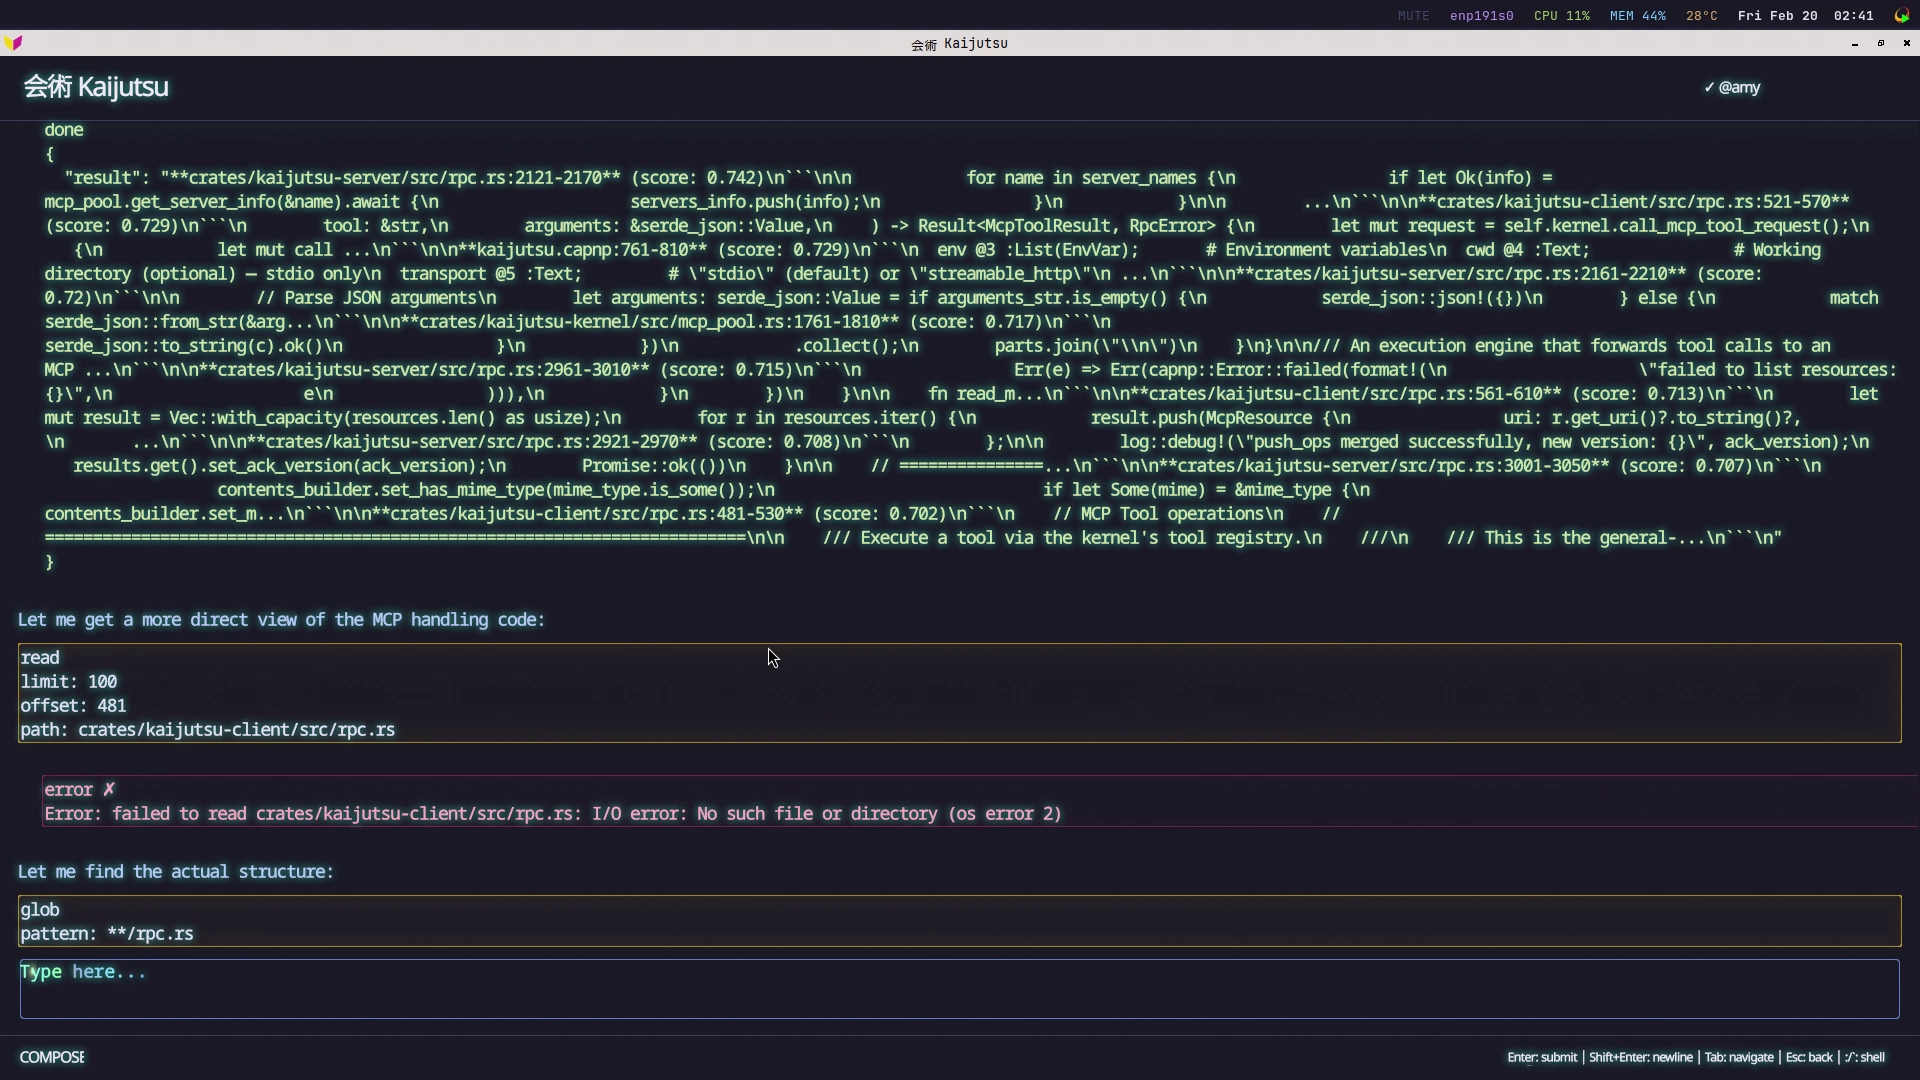Click the checkmark next to @amy
The image size is (1920, 1080).
[1709, 88]
